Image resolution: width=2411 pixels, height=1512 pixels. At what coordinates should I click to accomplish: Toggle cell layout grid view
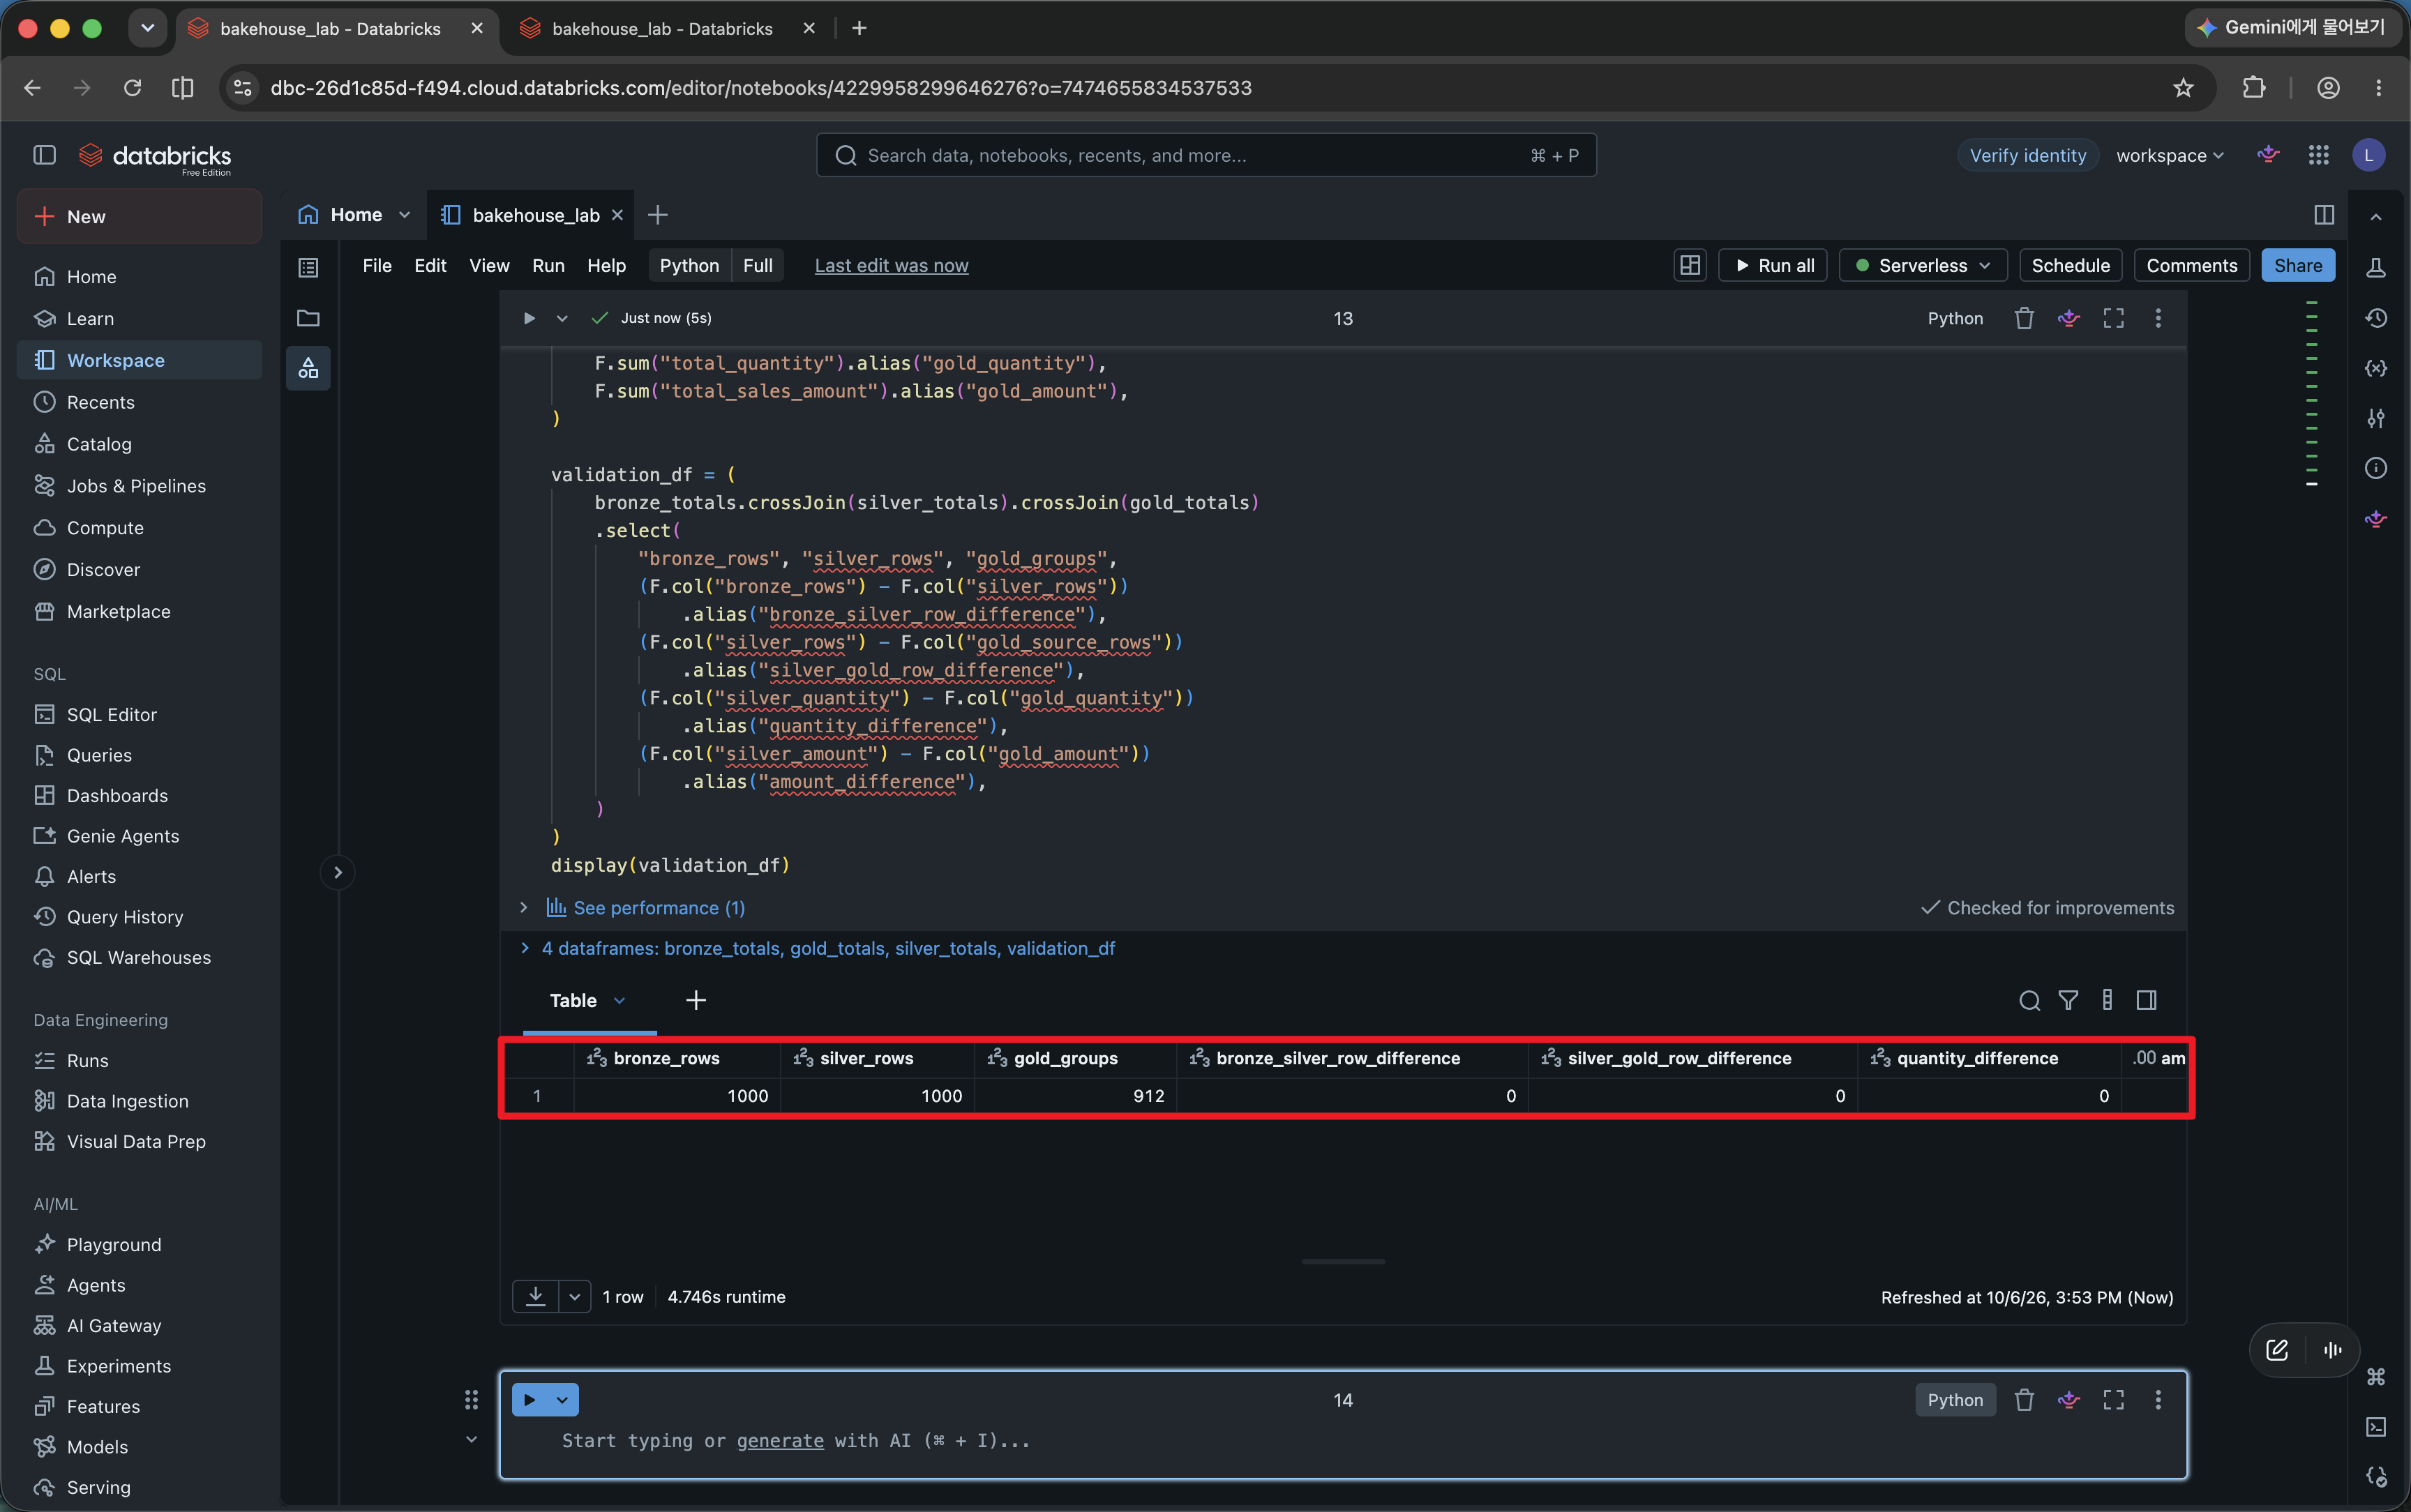pyautogui.click(x=1690, y=265)
